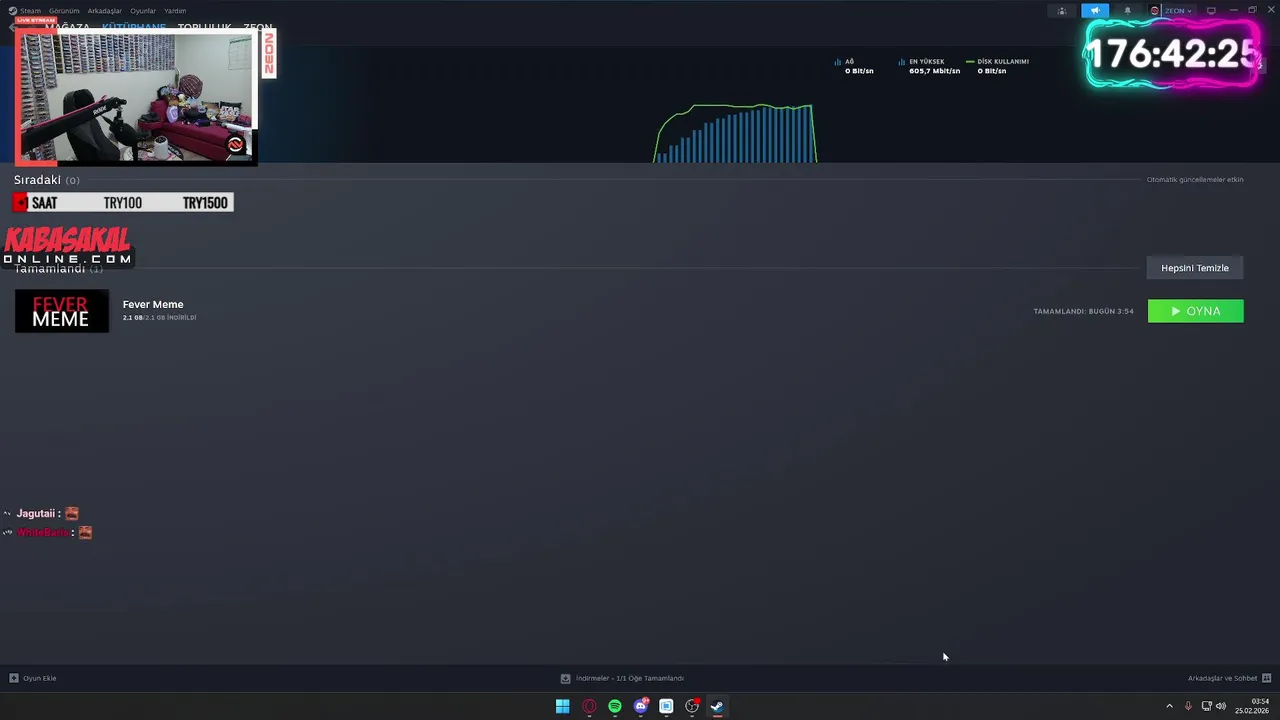Enter Big Picture mode via monitor icon
1280x720 pixels.
[x=1211, y=11]
